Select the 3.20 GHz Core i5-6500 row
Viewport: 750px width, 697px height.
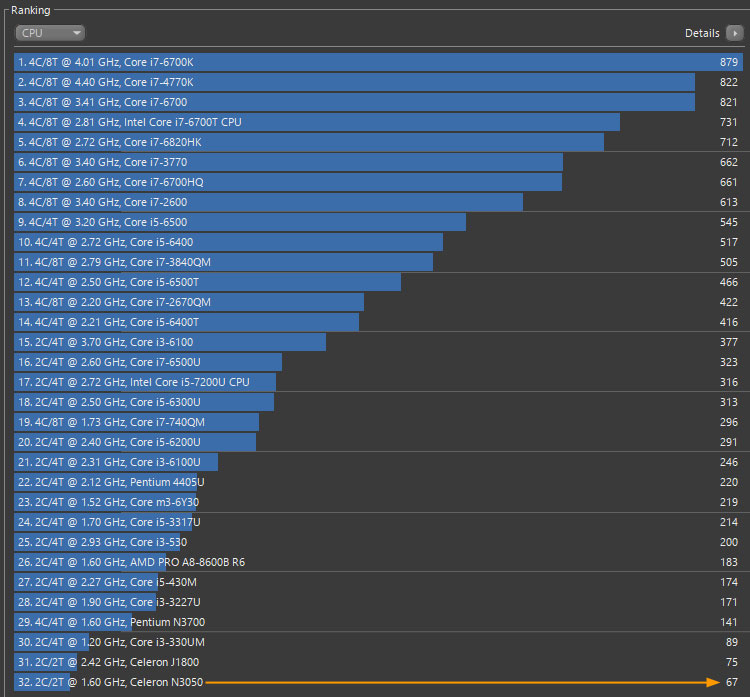378,222
